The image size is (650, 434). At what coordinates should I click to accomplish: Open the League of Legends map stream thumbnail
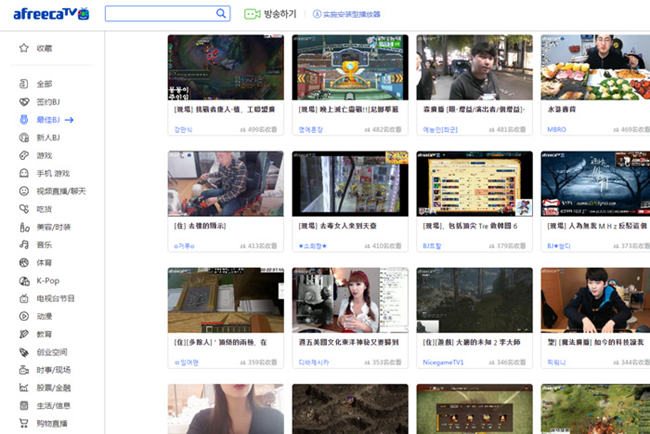click(x=226, y=67)
